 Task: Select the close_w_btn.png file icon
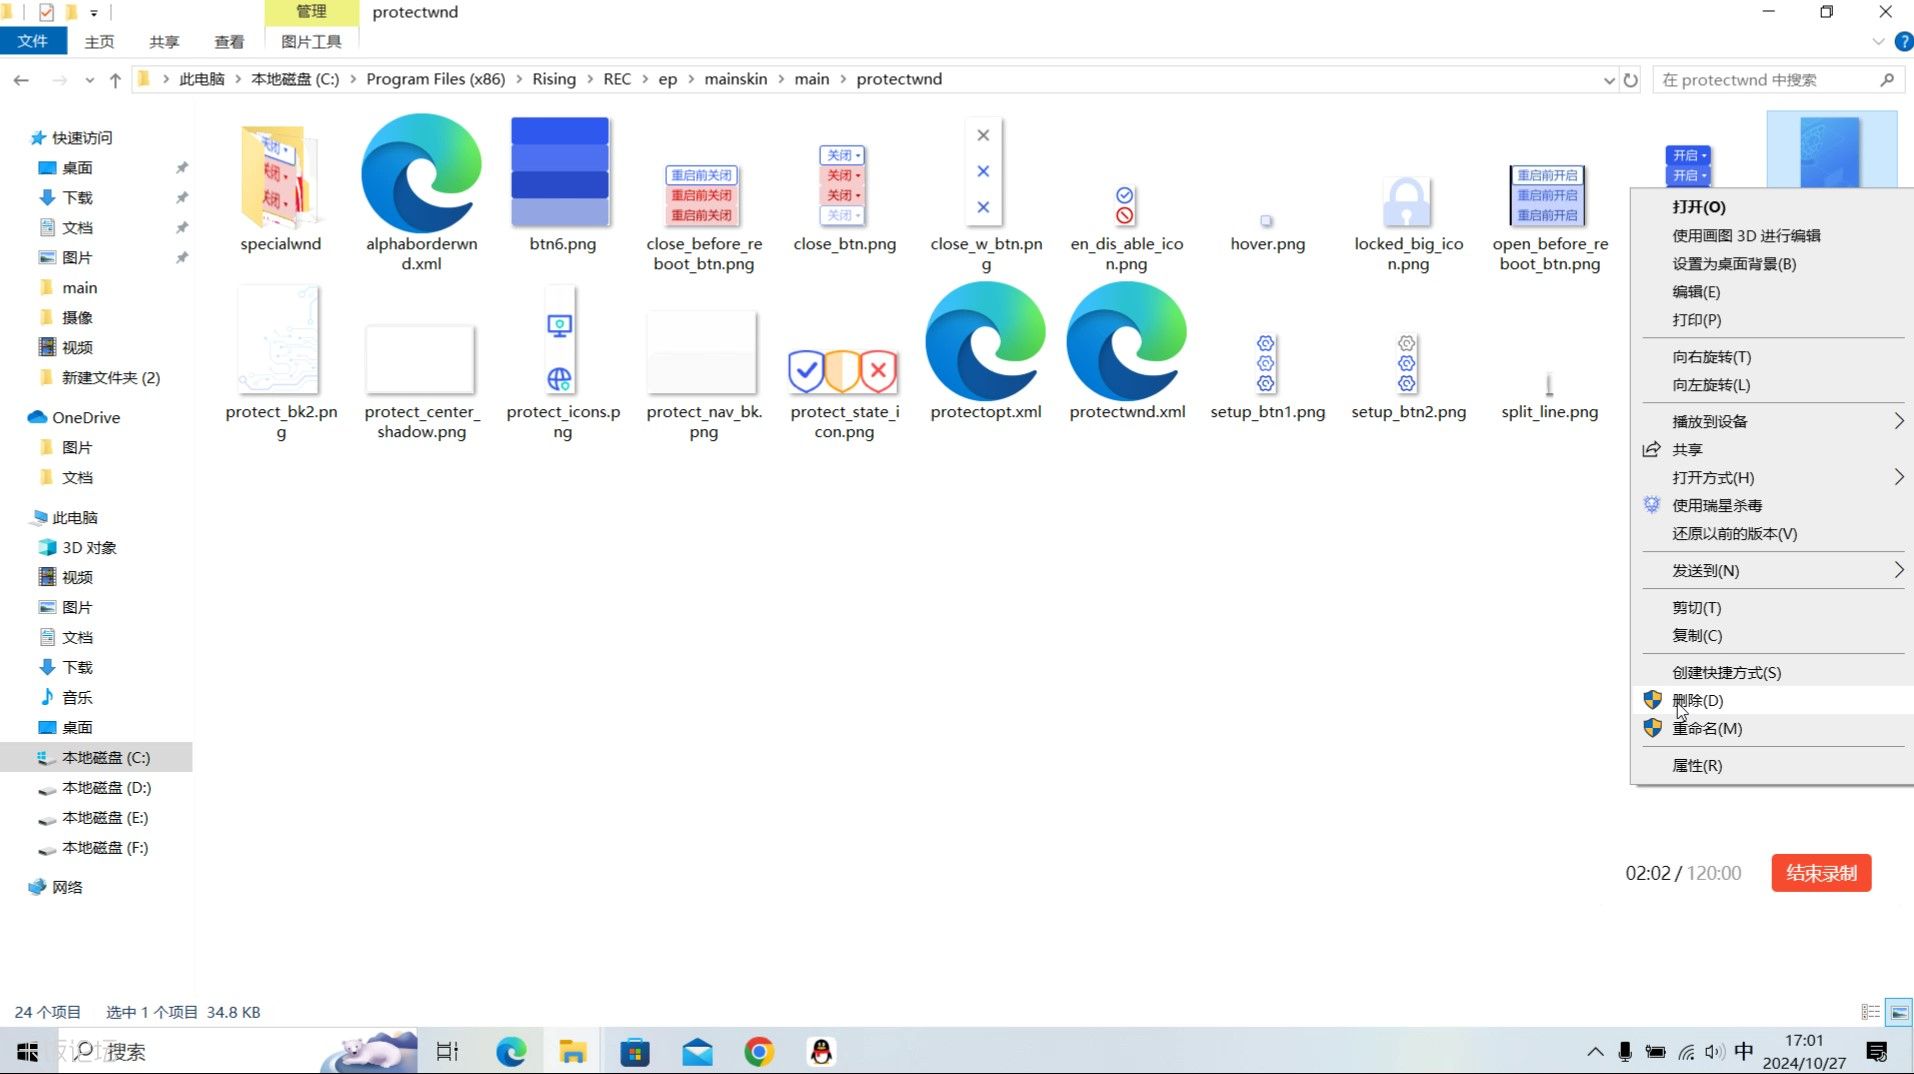984,172
